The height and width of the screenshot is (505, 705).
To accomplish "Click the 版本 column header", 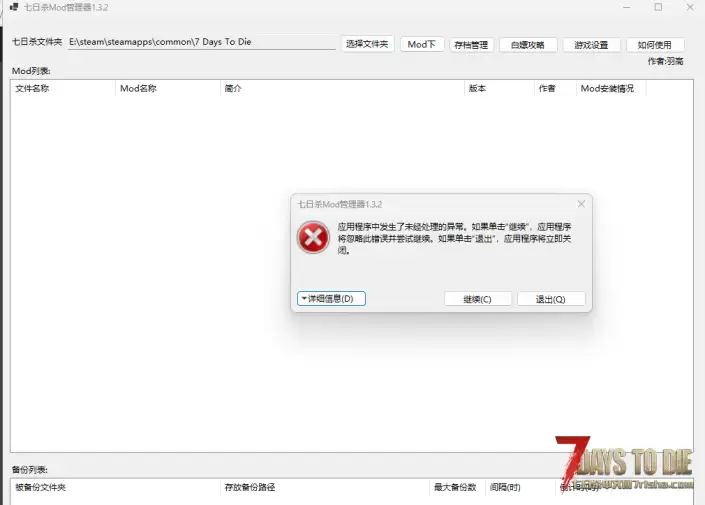I will (498, 89).
